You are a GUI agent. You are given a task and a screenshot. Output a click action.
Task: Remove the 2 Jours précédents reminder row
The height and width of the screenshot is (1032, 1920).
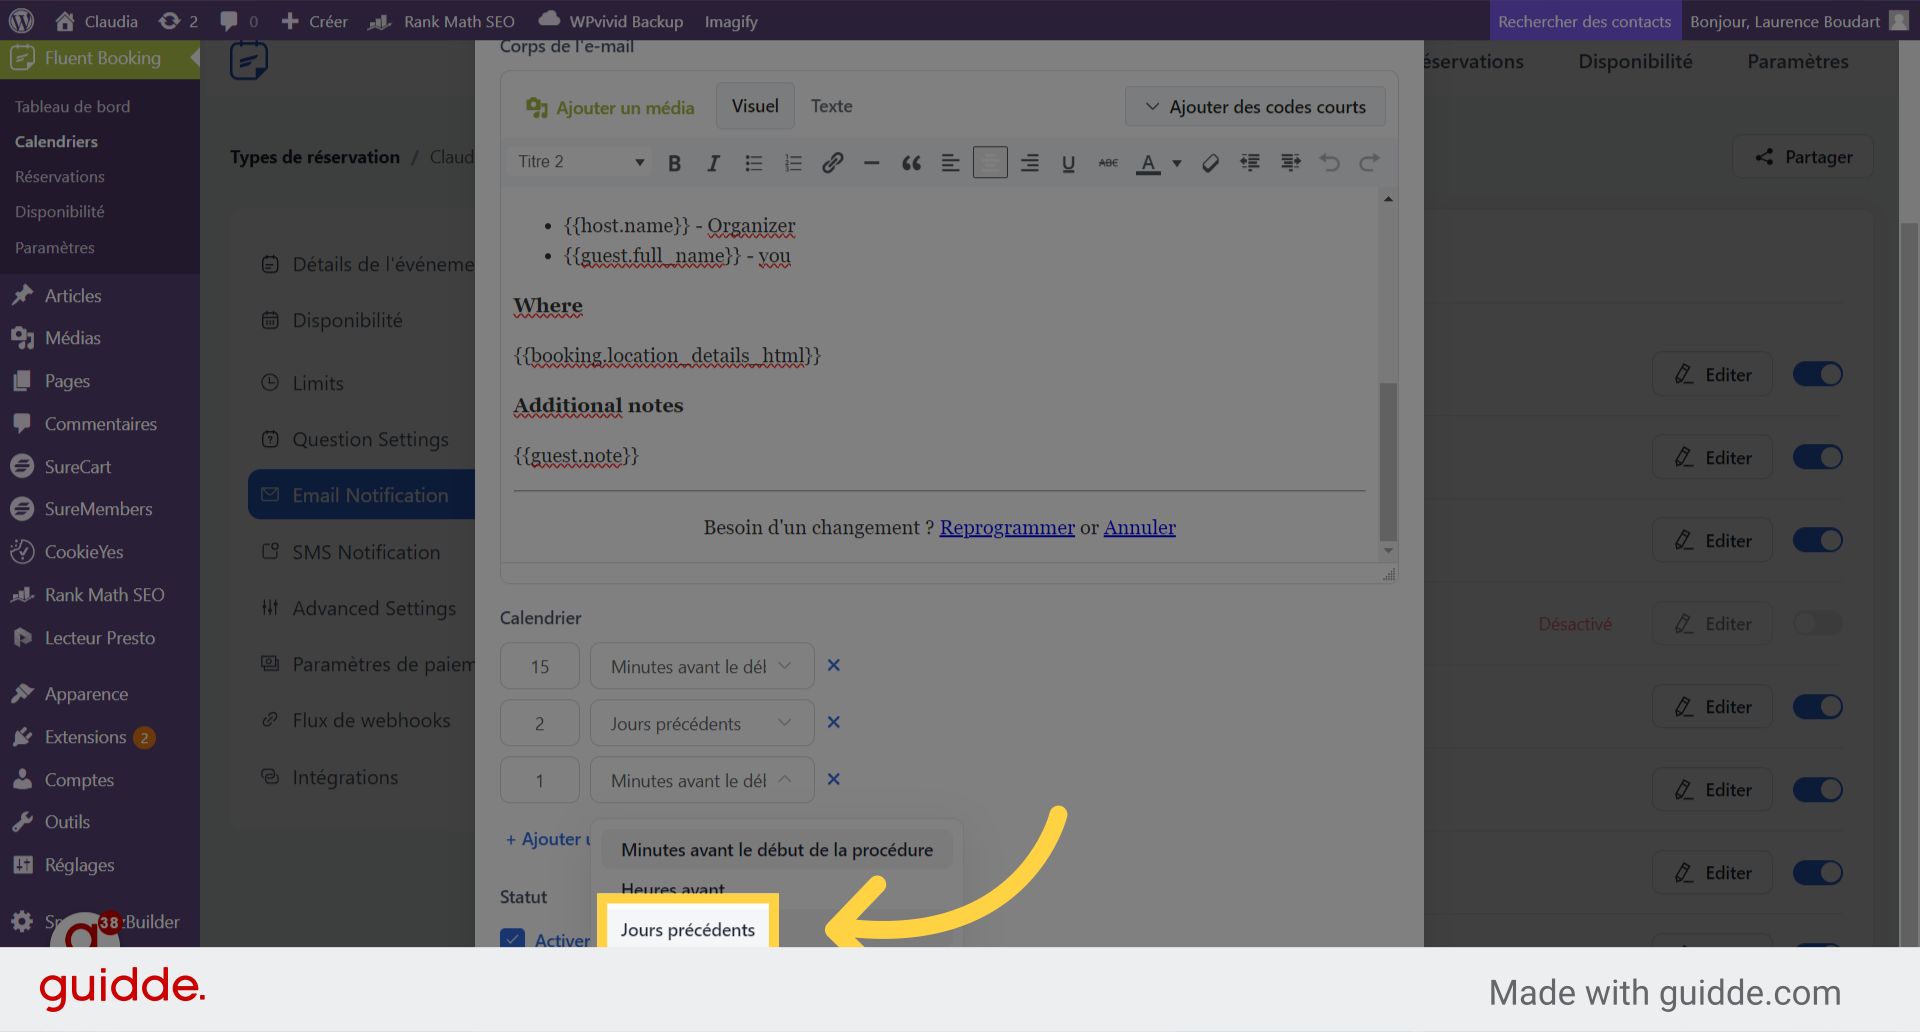click(x=833, y=723)
